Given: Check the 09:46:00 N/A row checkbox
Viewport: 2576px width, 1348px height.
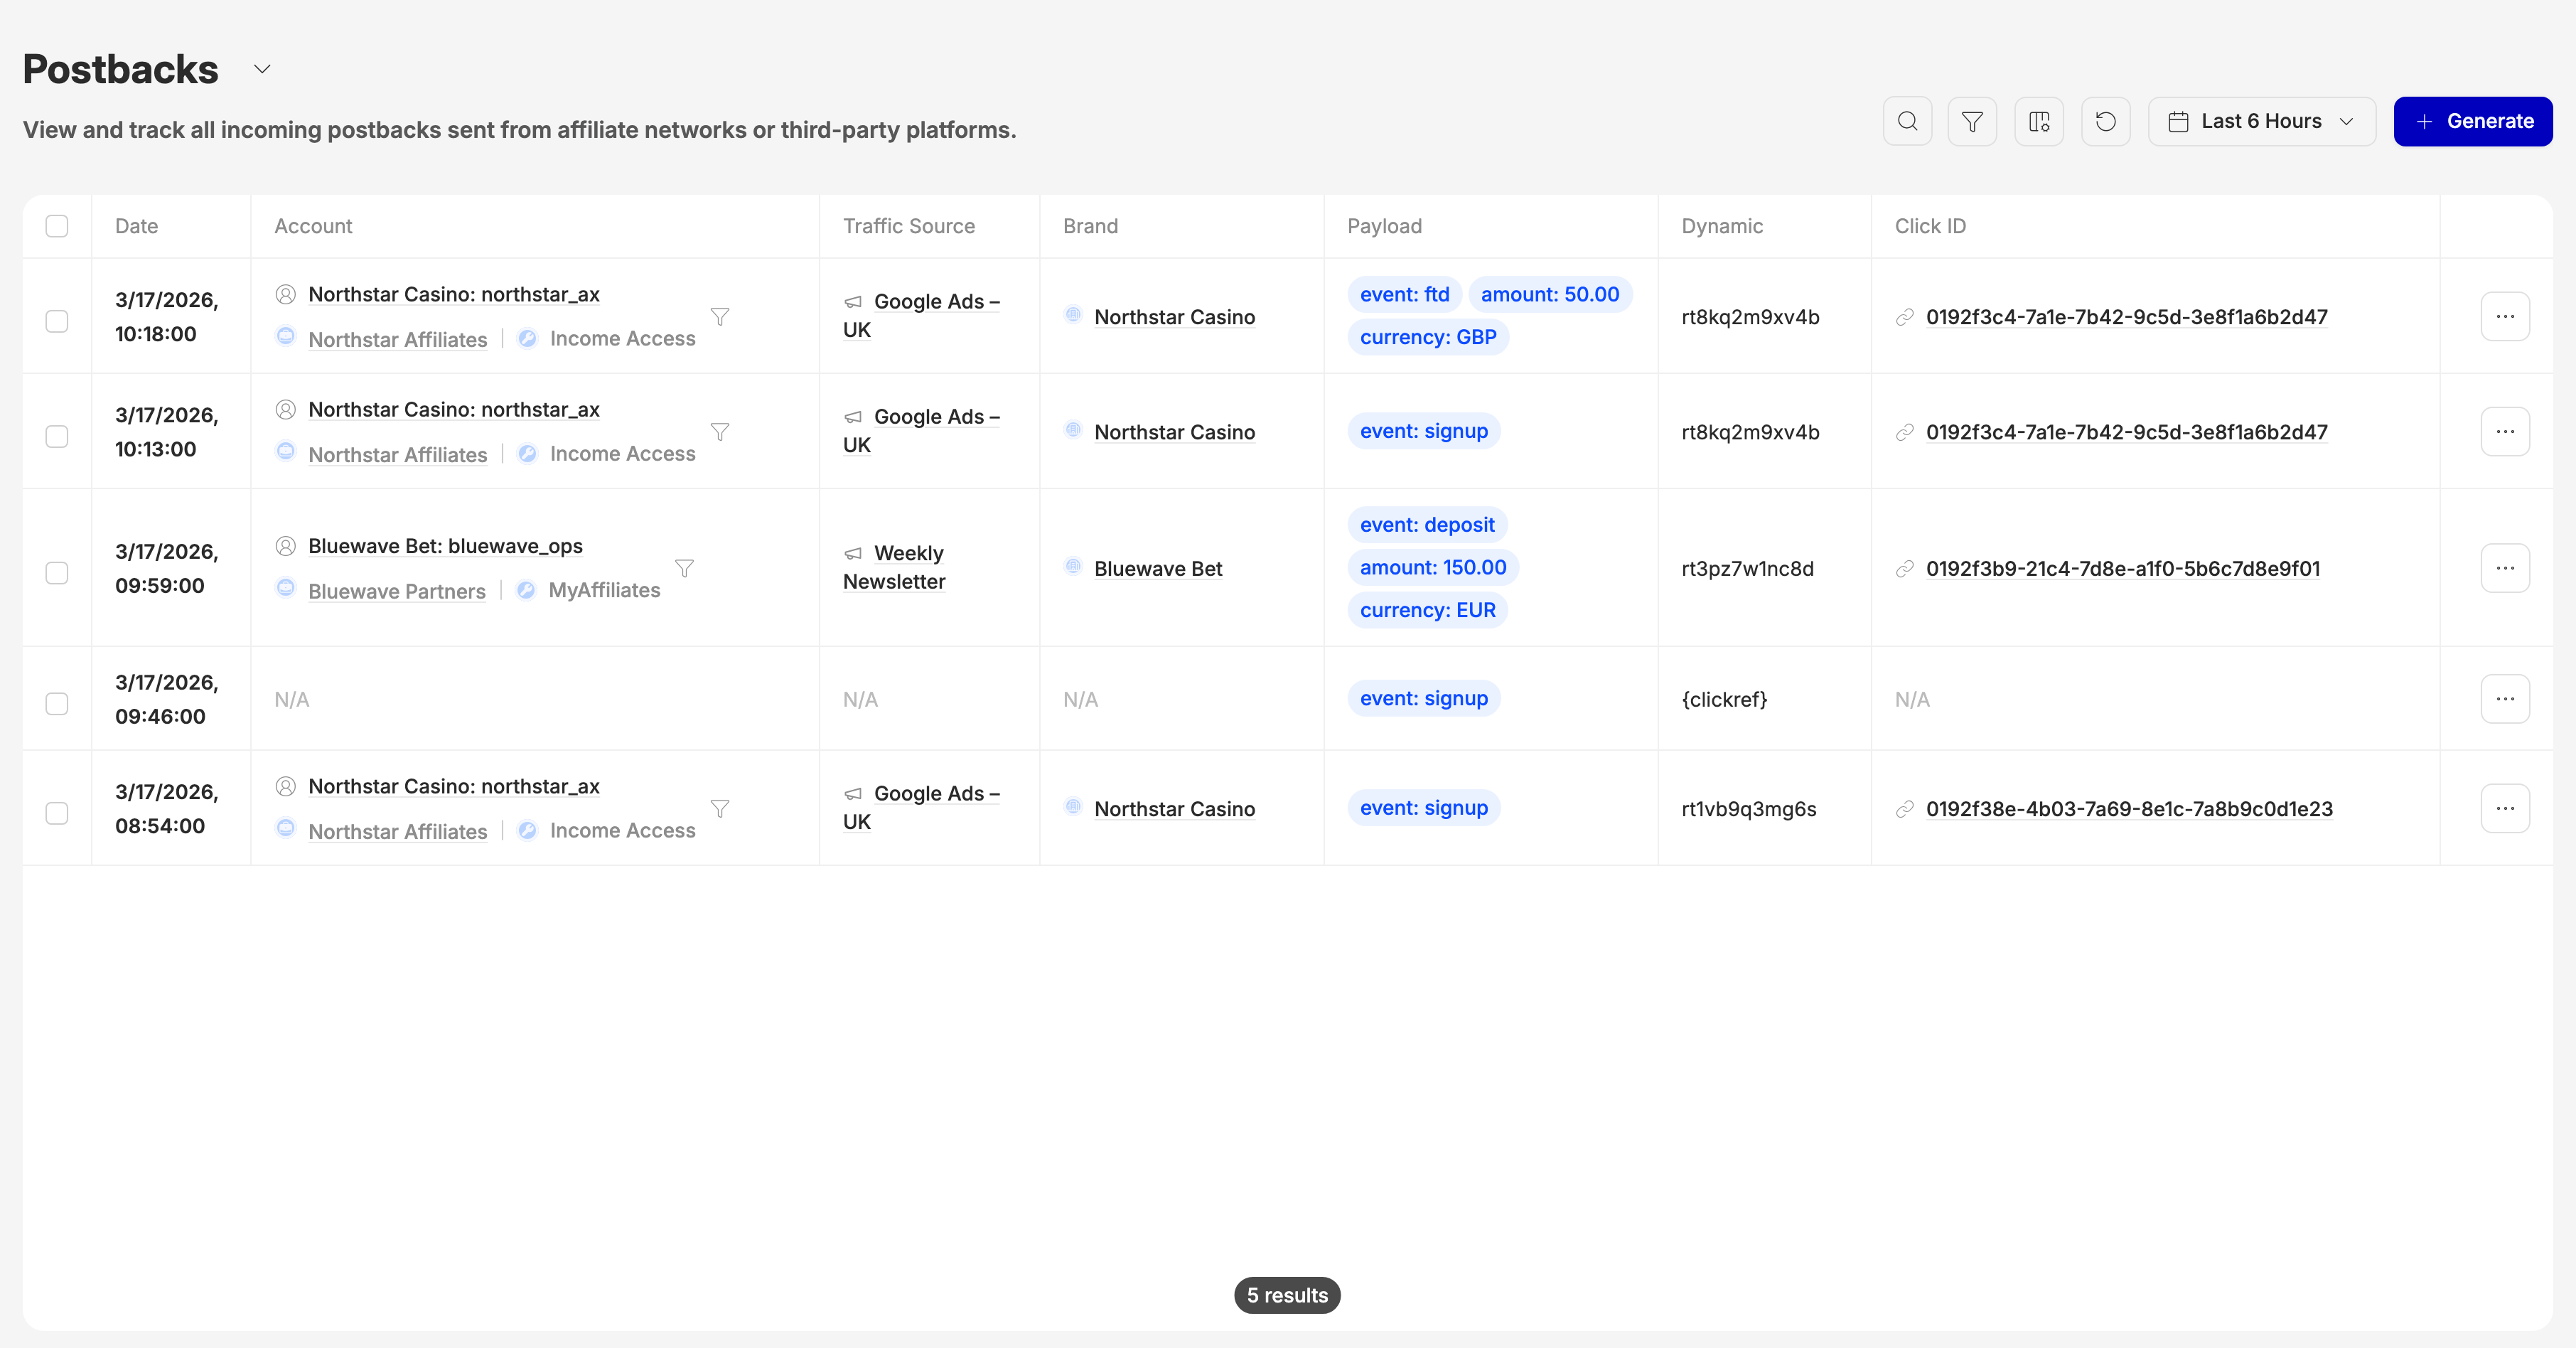Looking at the screenshot, I should point(57,704).
